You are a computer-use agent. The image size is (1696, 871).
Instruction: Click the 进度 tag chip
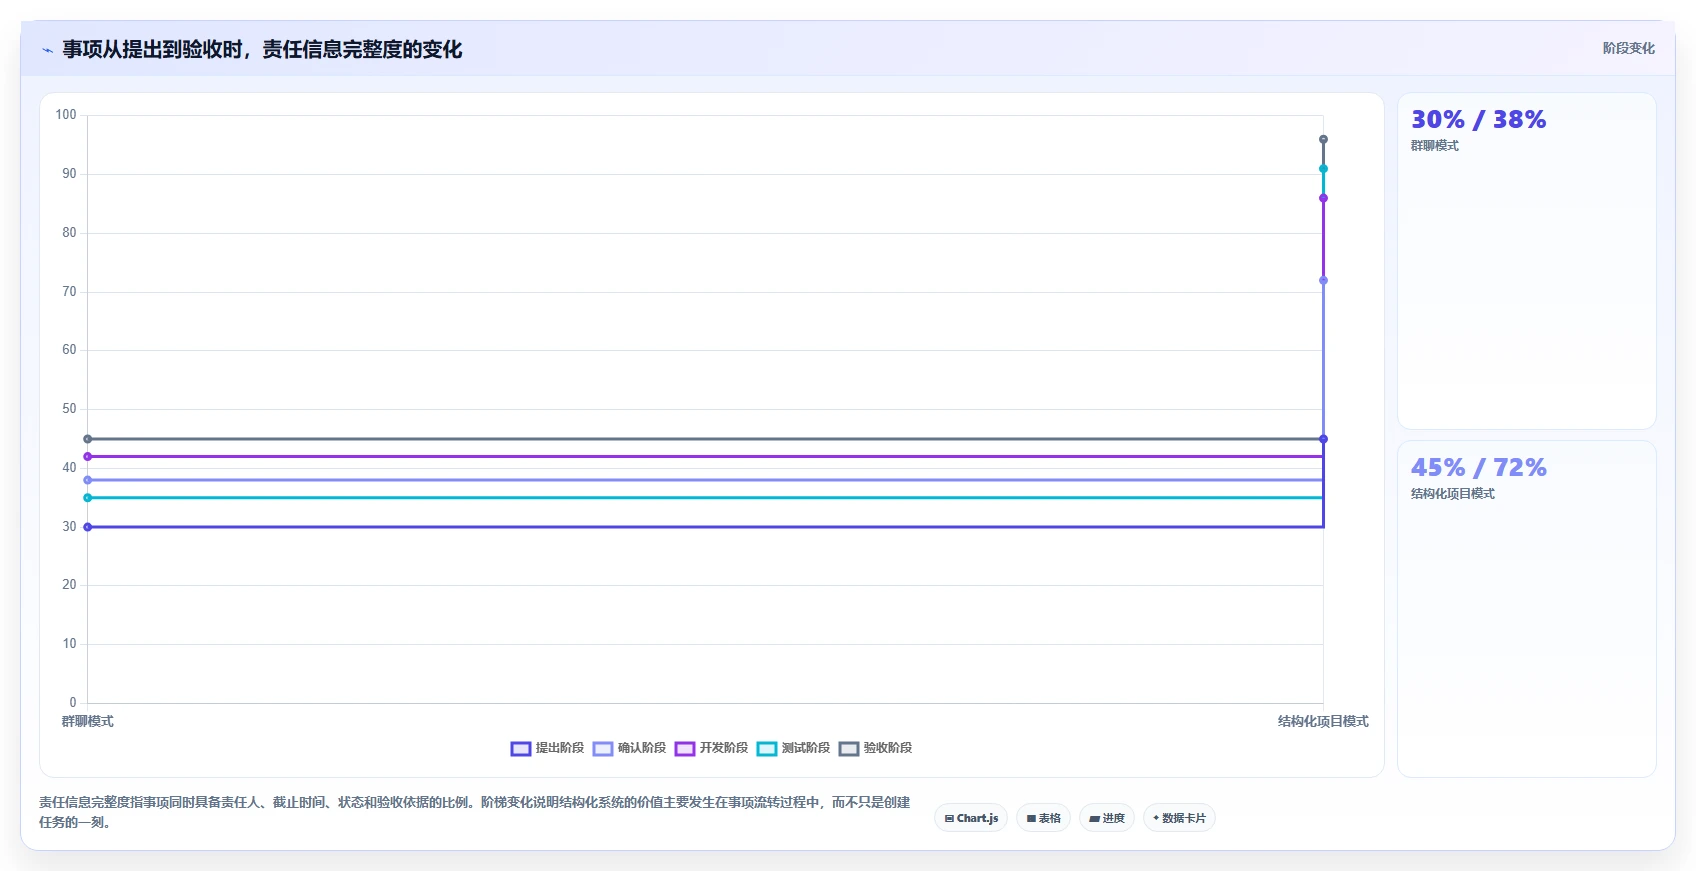1107,818
